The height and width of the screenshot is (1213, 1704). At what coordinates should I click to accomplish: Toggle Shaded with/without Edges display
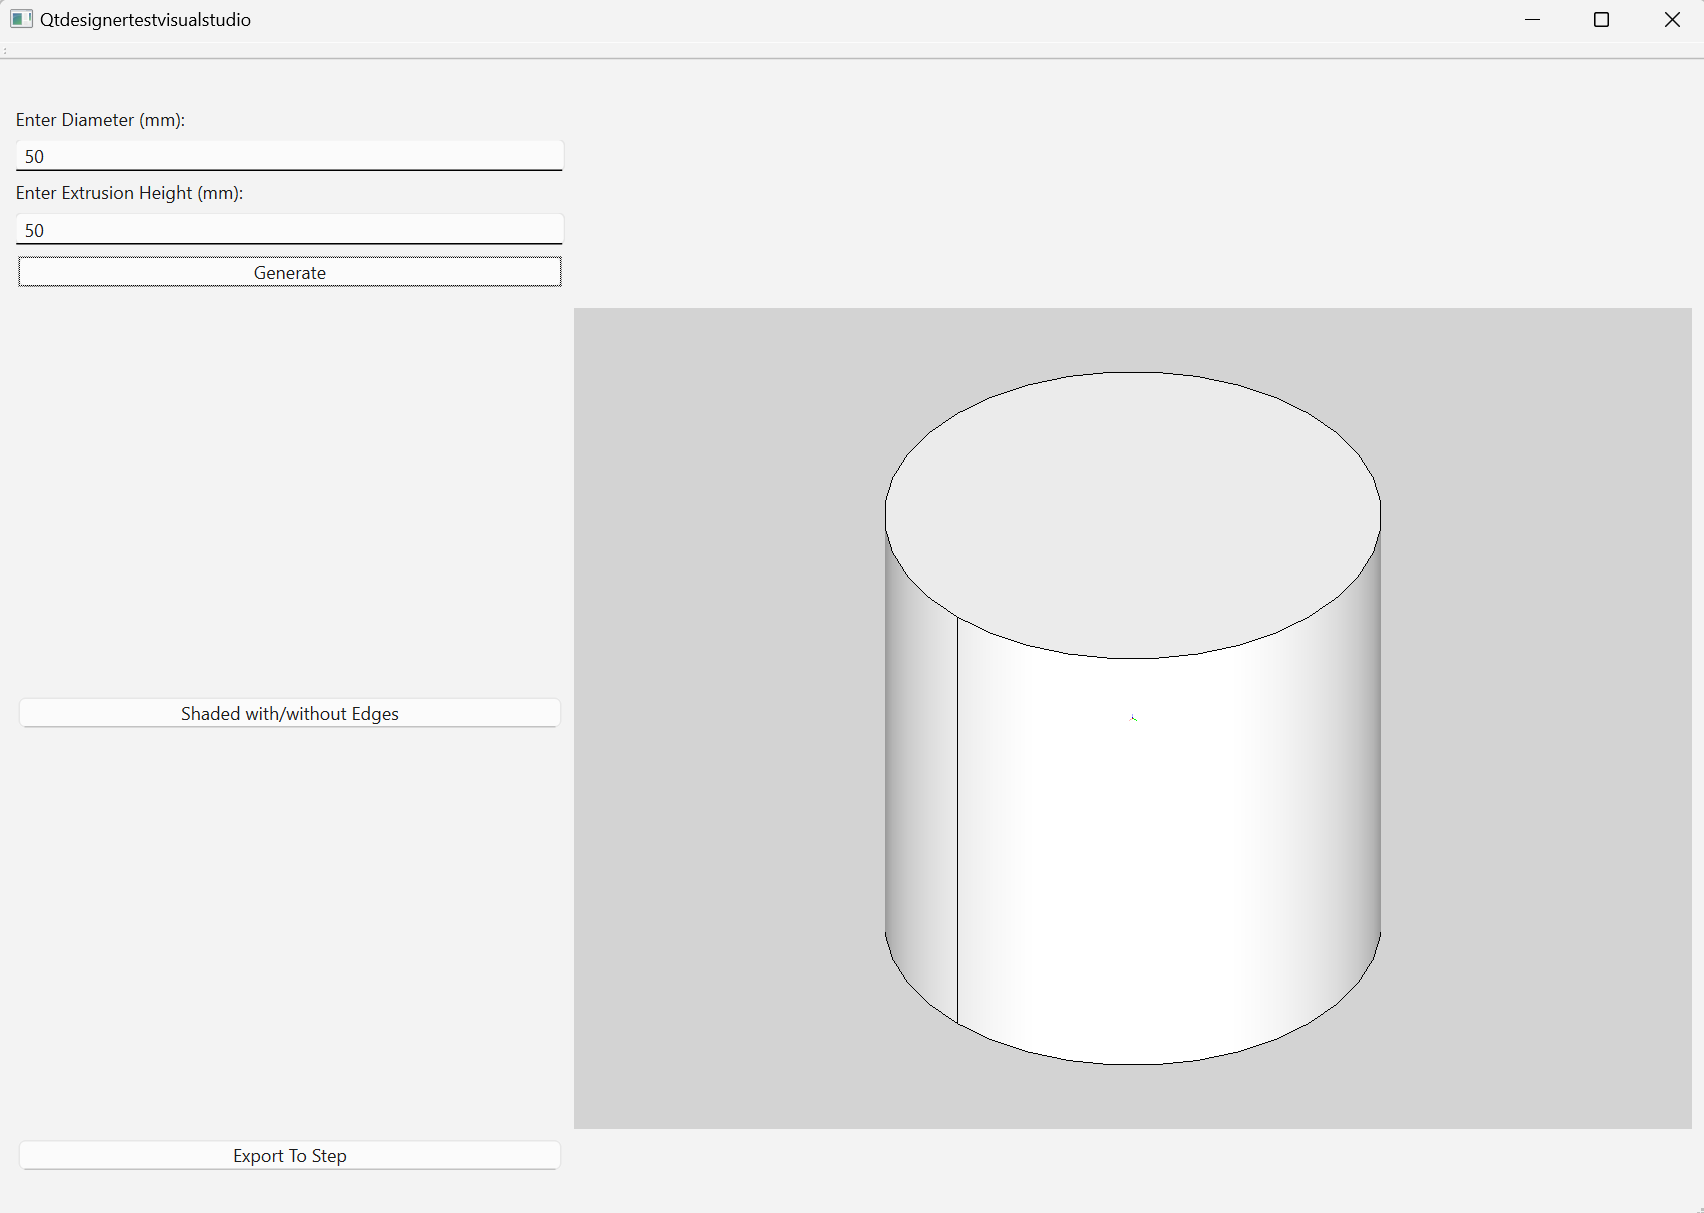point(289,713)
